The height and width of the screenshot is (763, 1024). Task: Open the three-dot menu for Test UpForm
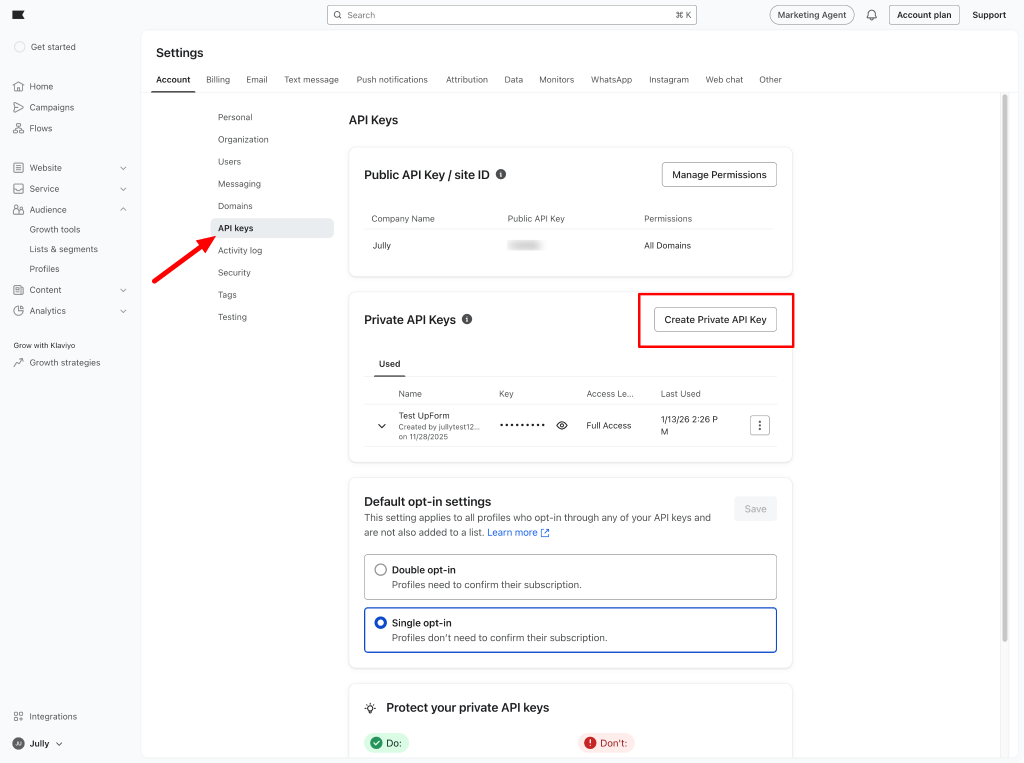[760, 425]
